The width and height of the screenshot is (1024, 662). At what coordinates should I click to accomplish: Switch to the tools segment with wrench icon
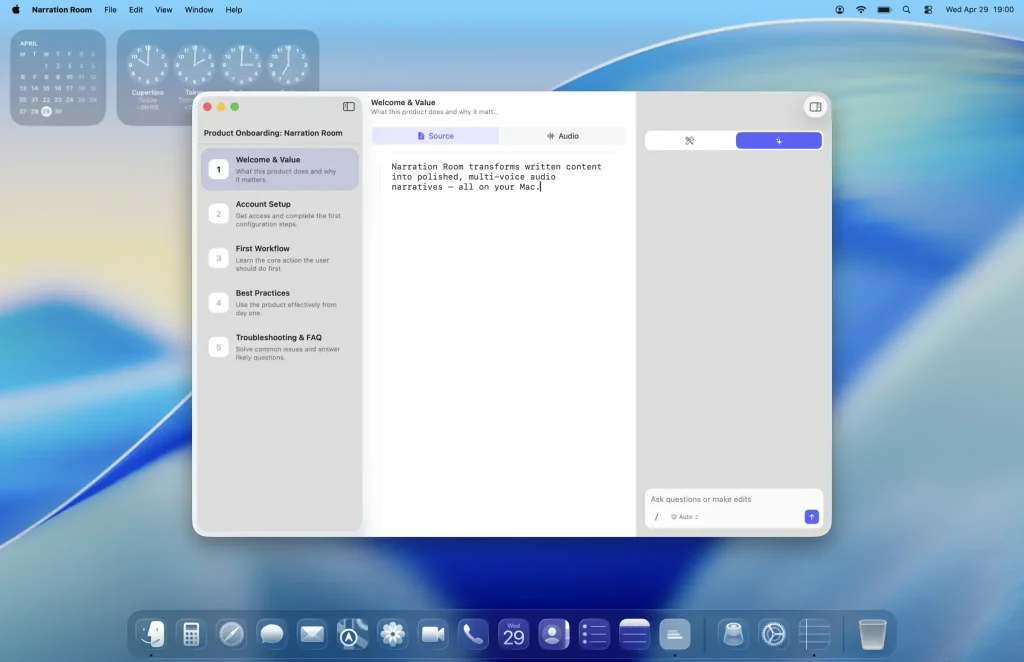[690, 140]
